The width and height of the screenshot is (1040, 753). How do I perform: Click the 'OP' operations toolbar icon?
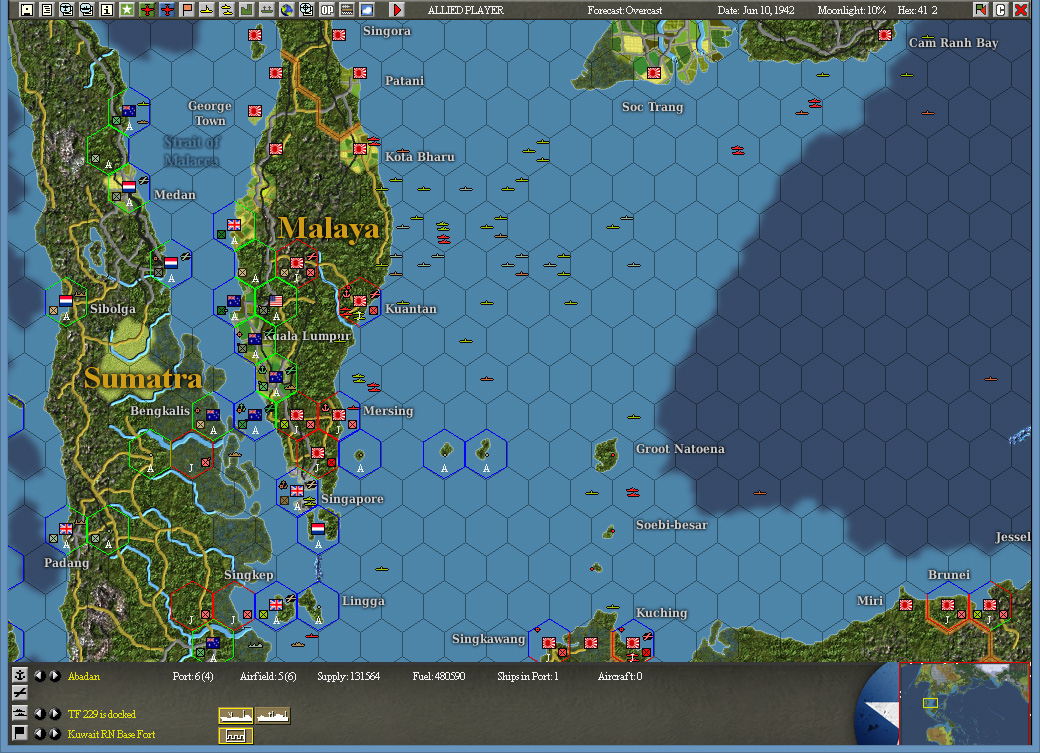click(x=327, y=11)
